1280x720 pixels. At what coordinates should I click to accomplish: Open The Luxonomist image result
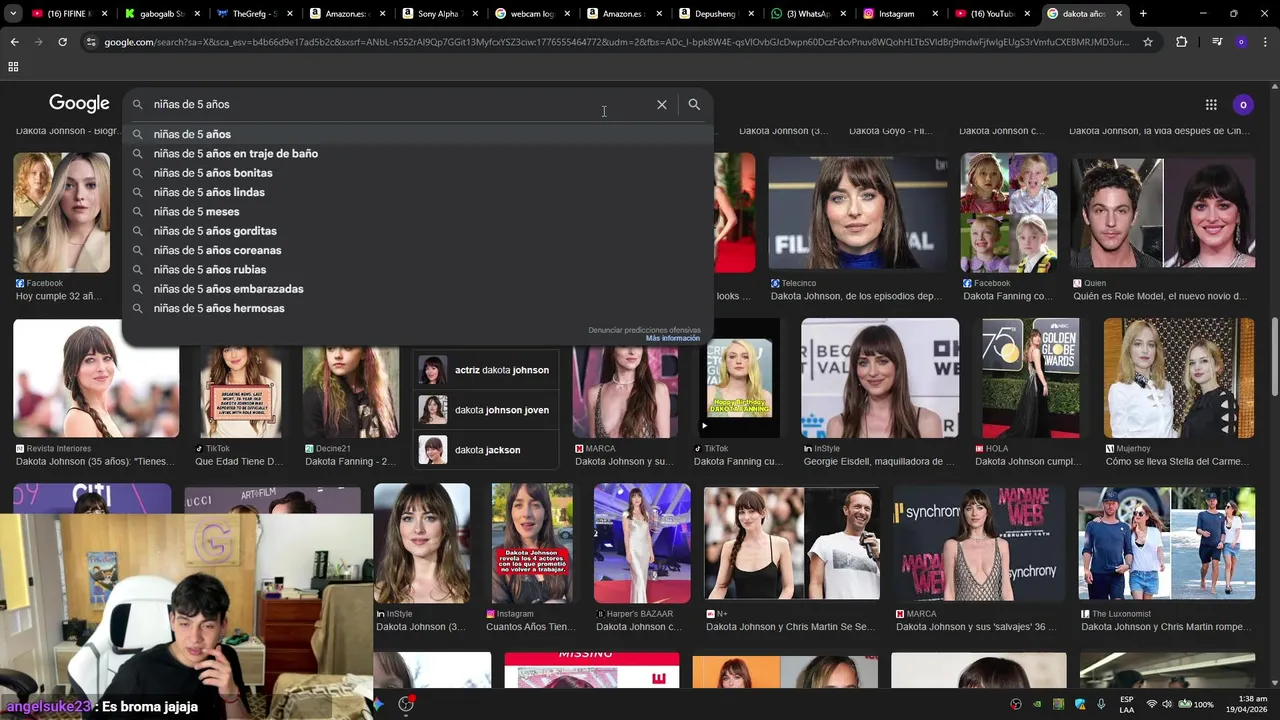pos(1167,543)
